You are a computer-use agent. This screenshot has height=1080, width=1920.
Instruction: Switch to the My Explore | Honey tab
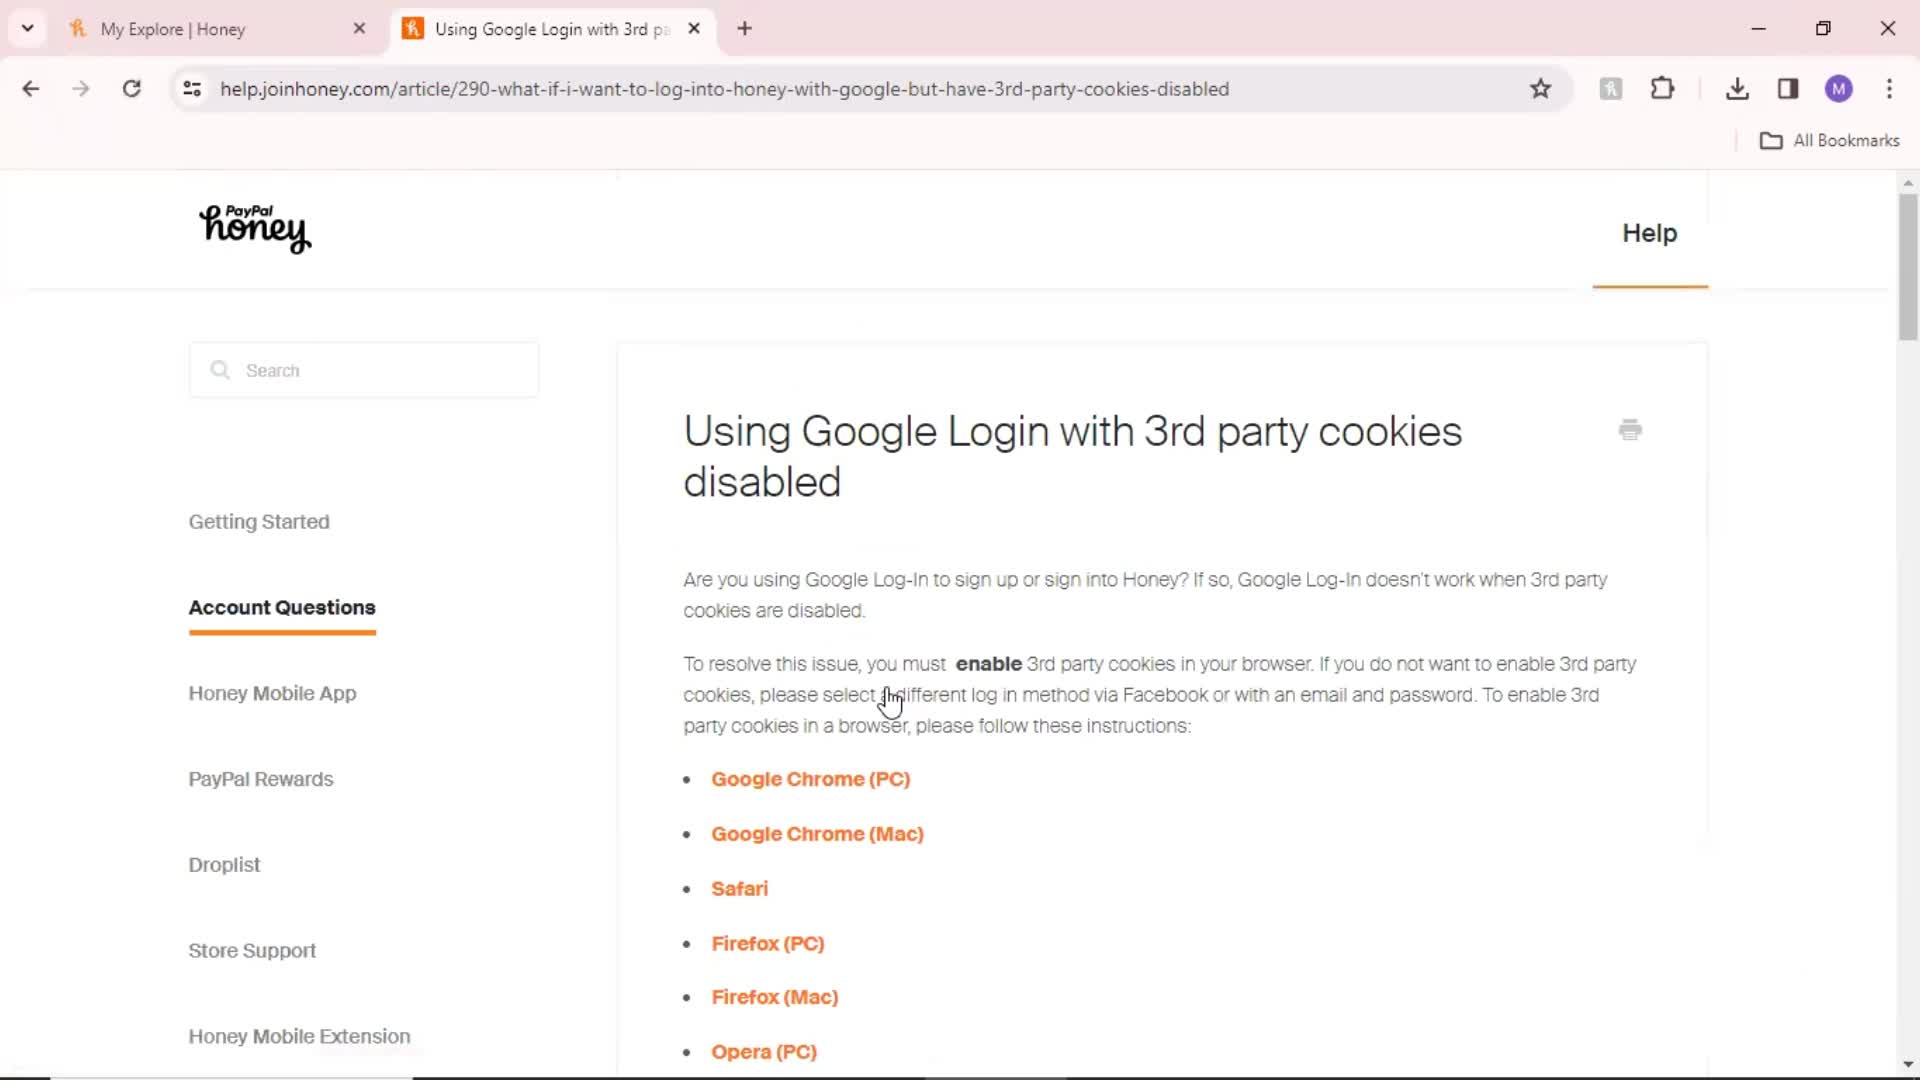coord(213,29)
